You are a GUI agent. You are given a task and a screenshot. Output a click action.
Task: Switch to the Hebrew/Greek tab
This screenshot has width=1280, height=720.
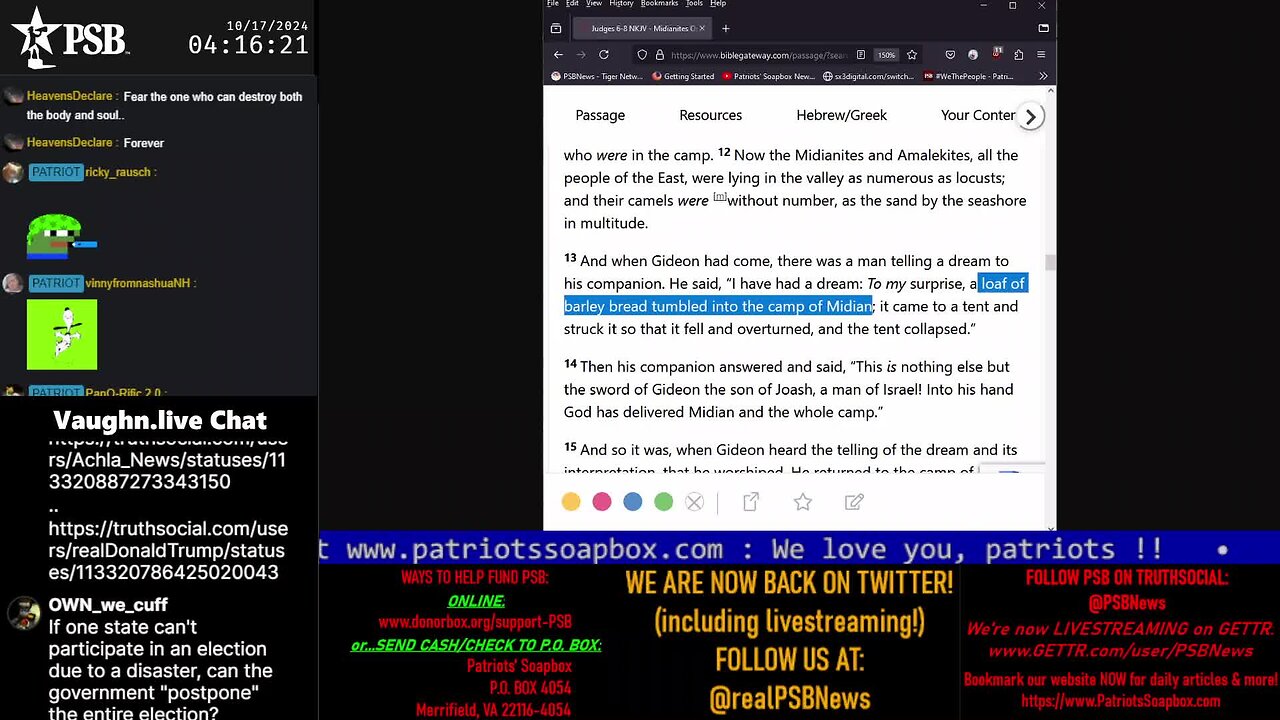pyautogui.click(x=841, y=115)
